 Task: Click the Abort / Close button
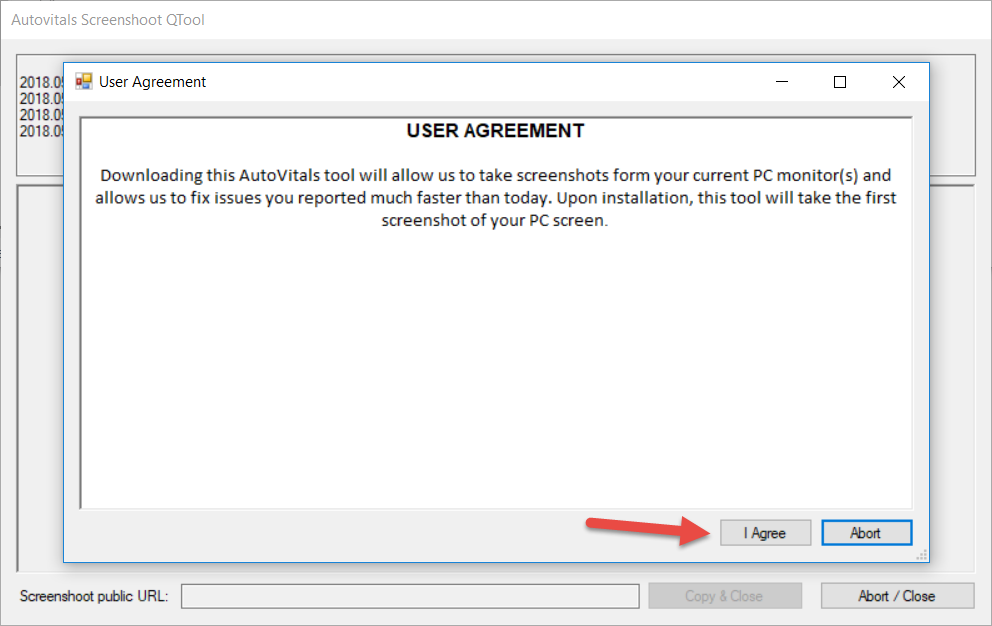[x=897, y=596]
